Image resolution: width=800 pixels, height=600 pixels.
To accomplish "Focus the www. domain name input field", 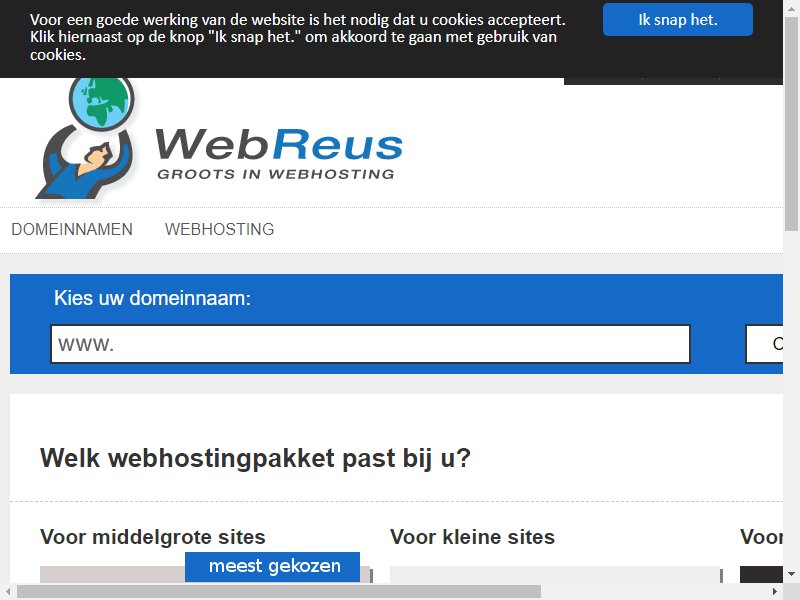I will (370, 344).
